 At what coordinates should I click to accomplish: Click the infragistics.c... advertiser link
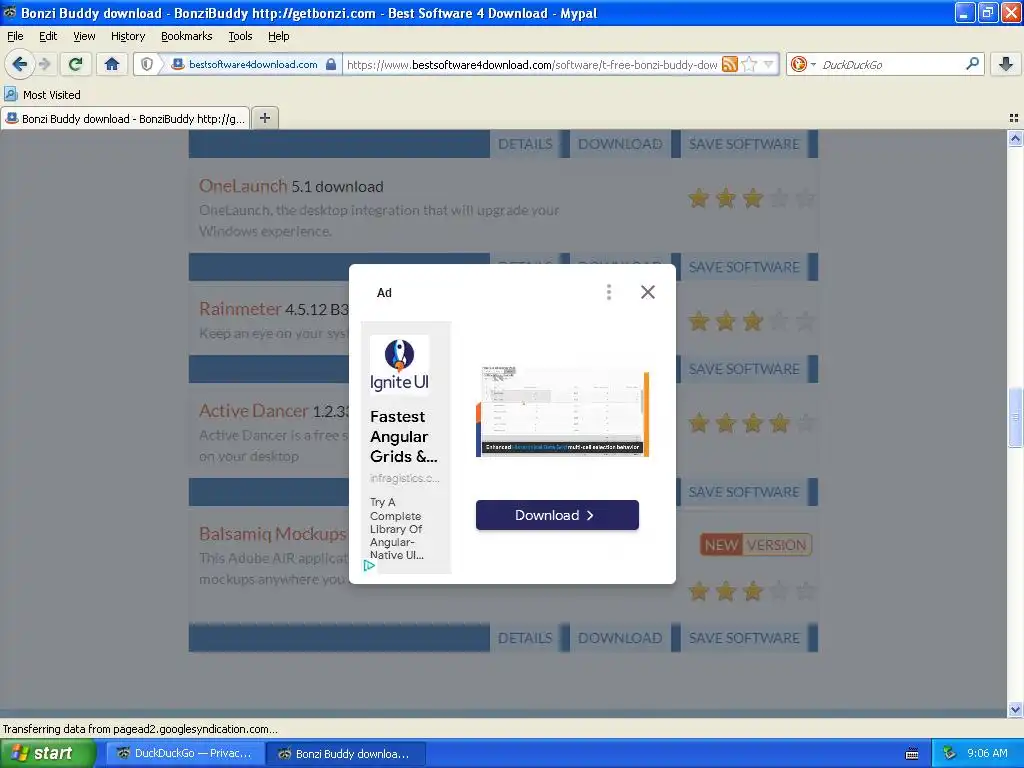(404, 478)
